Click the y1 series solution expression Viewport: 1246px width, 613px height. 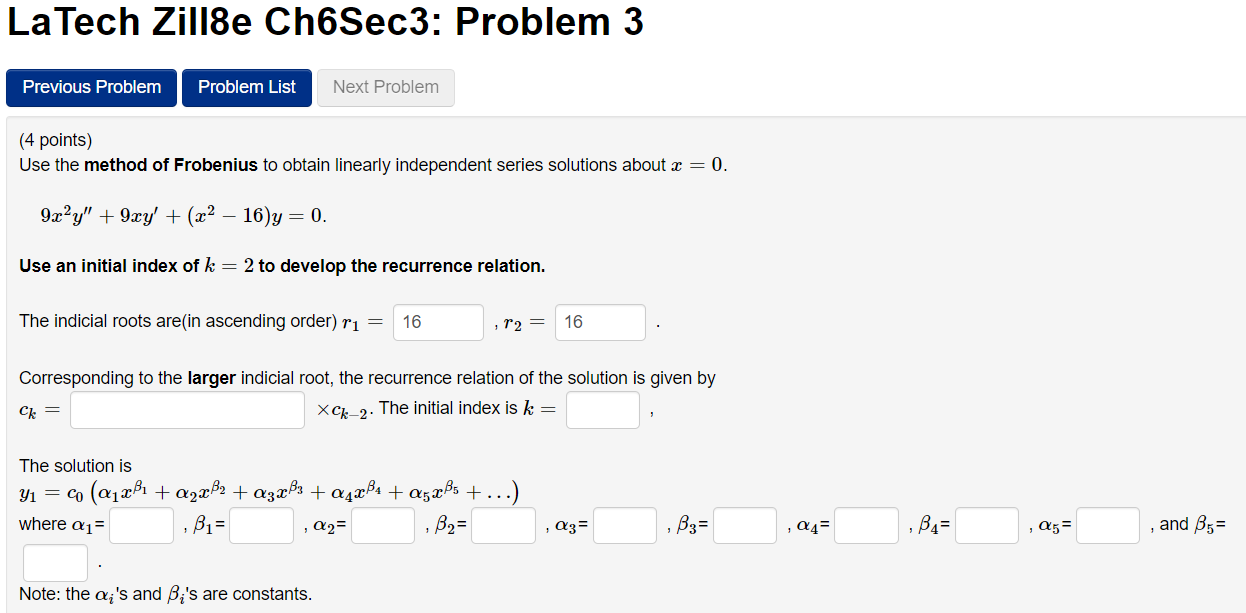(x=268, y=493)
